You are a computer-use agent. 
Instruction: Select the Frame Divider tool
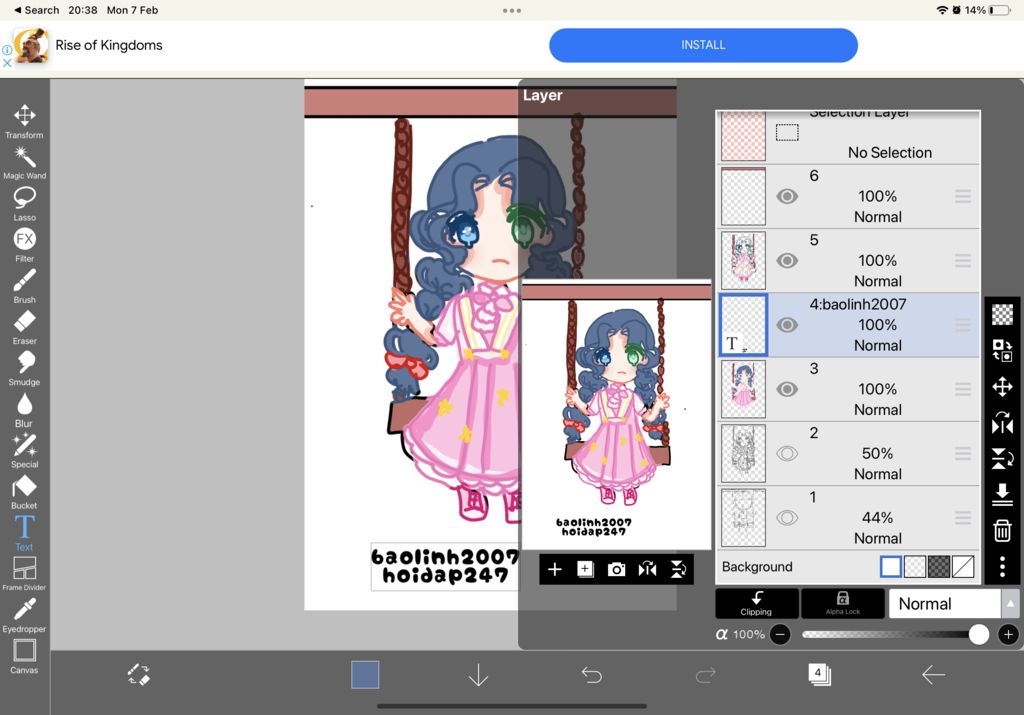click(x=24, y=574)
